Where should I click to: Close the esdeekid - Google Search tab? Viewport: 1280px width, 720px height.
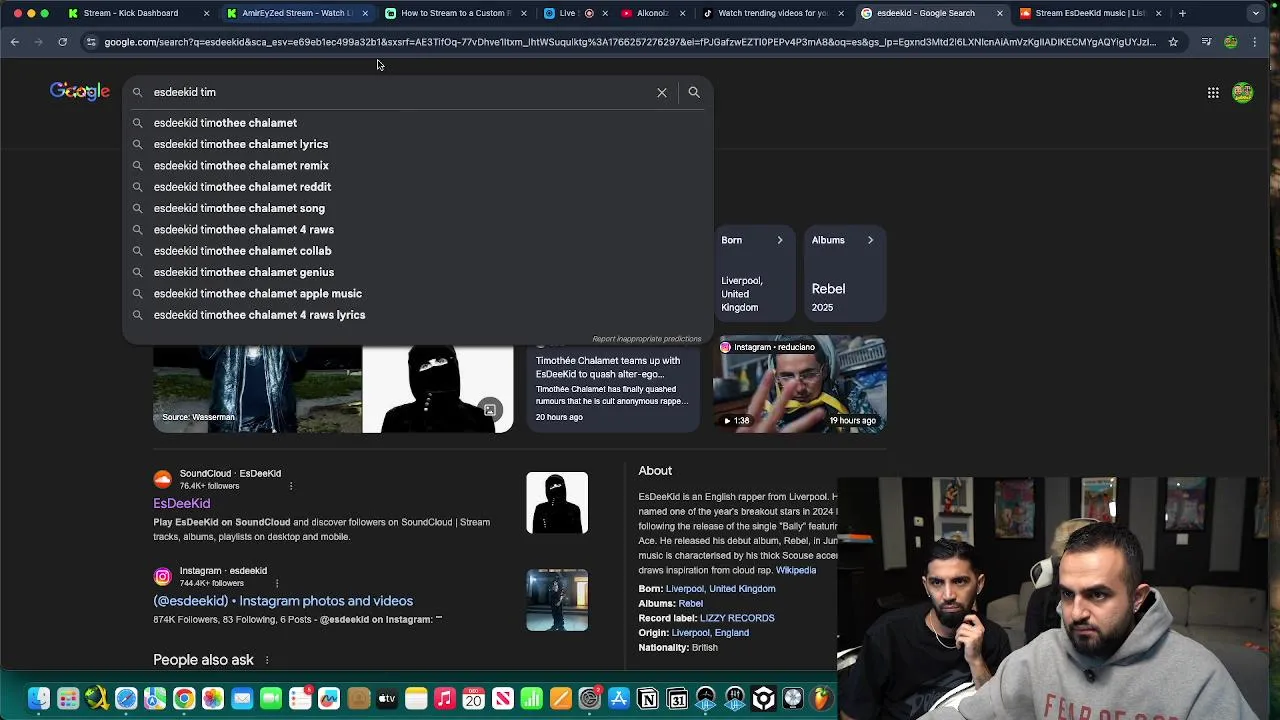pyautogui.click(x=999, y=13)
